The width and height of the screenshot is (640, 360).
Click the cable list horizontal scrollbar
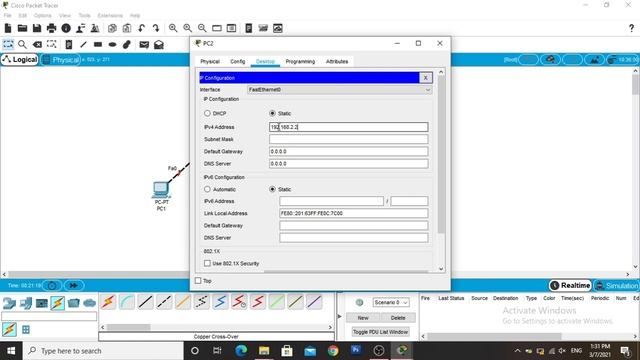tap(129, 327)
